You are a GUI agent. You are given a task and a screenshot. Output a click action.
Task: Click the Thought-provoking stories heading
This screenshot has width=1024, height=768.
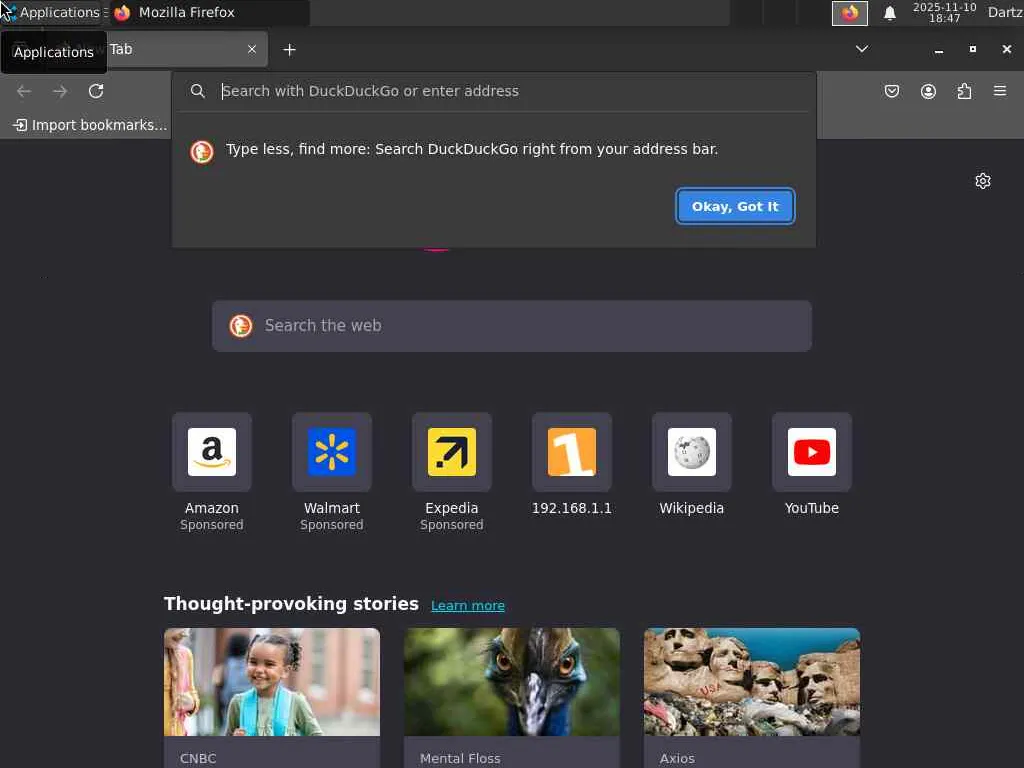coord(291,603)
